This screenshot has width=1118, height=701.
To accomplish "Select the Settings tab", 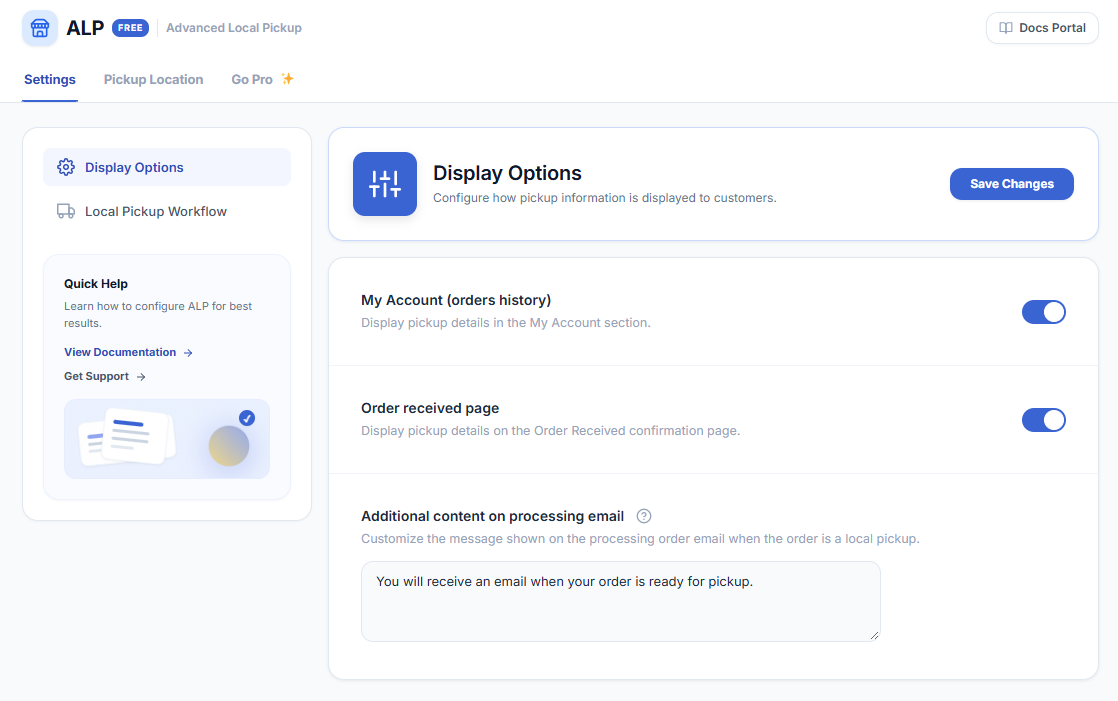I will 50,79.
